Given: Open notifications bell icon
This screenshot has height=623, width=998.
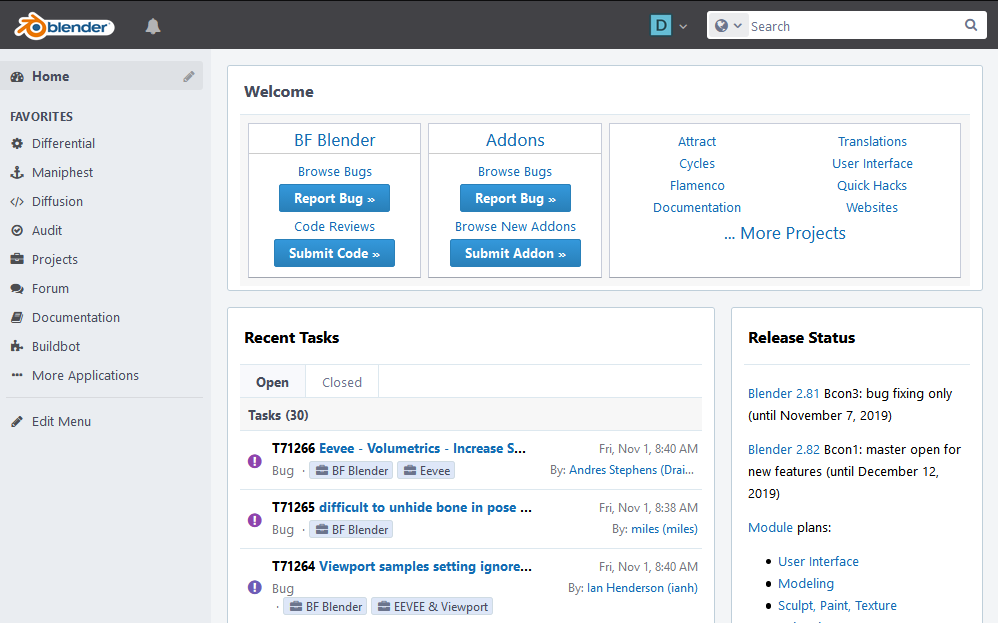Looking at the screenshot, I should click(x=153, y=26).
